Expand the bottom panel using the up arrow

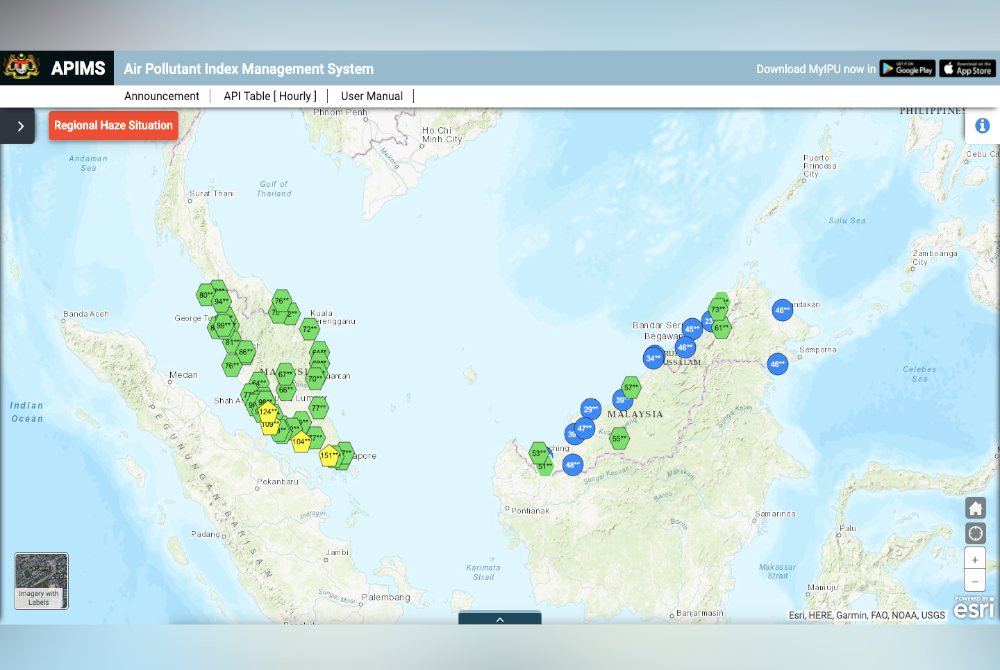click(500, 620)
